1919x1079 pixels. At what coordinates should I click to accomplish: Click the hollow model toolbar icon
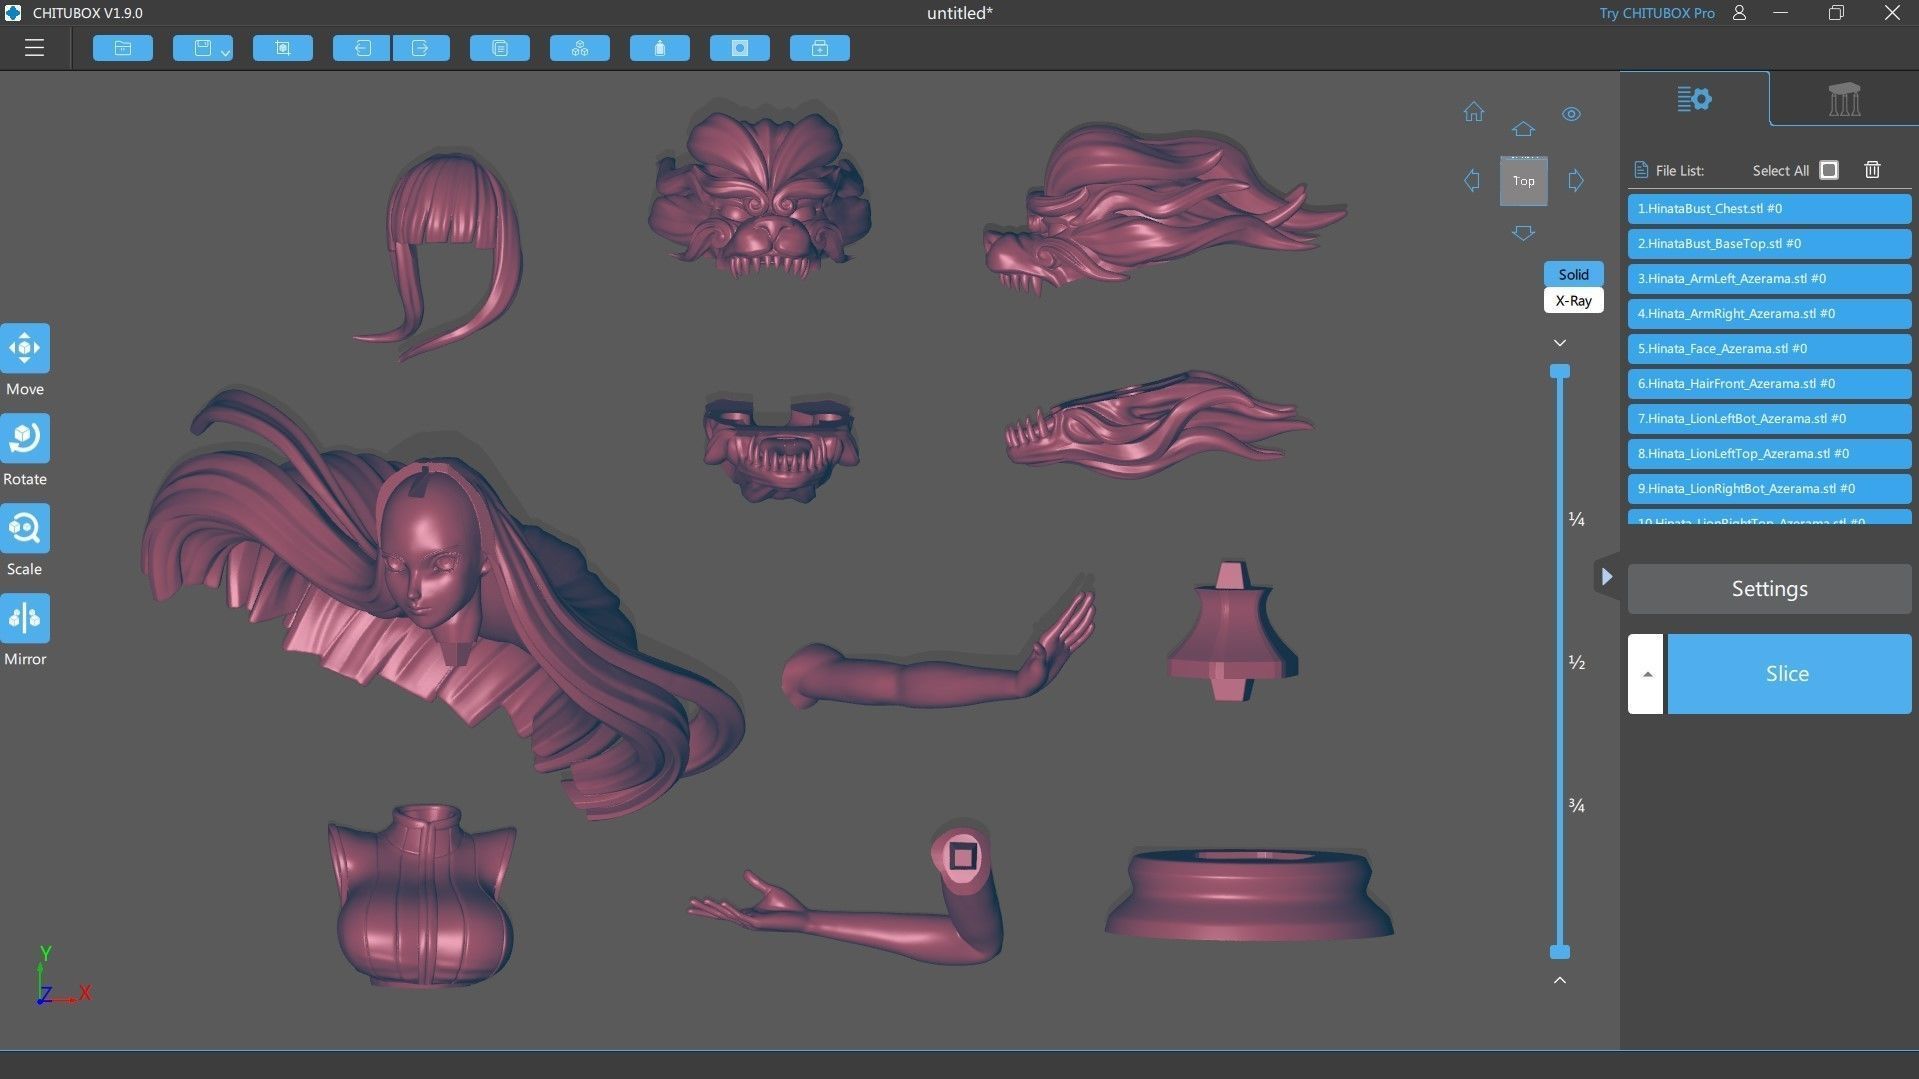click(660, 48)
